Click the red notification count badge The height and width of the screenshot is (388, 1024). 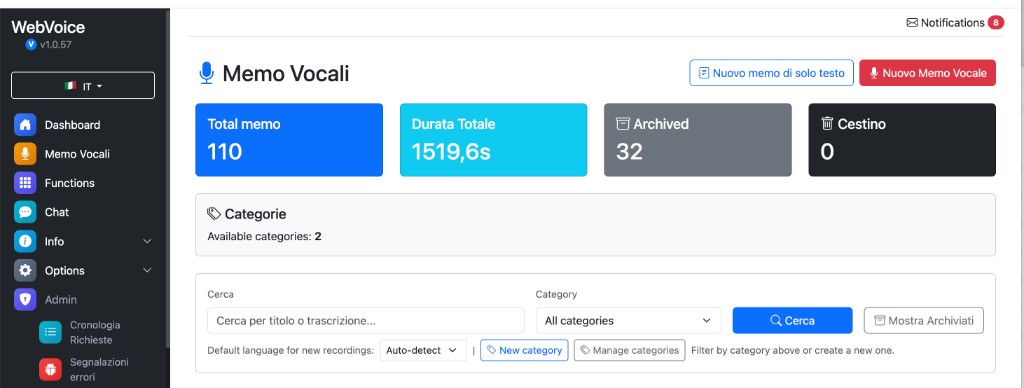(996, 23)
